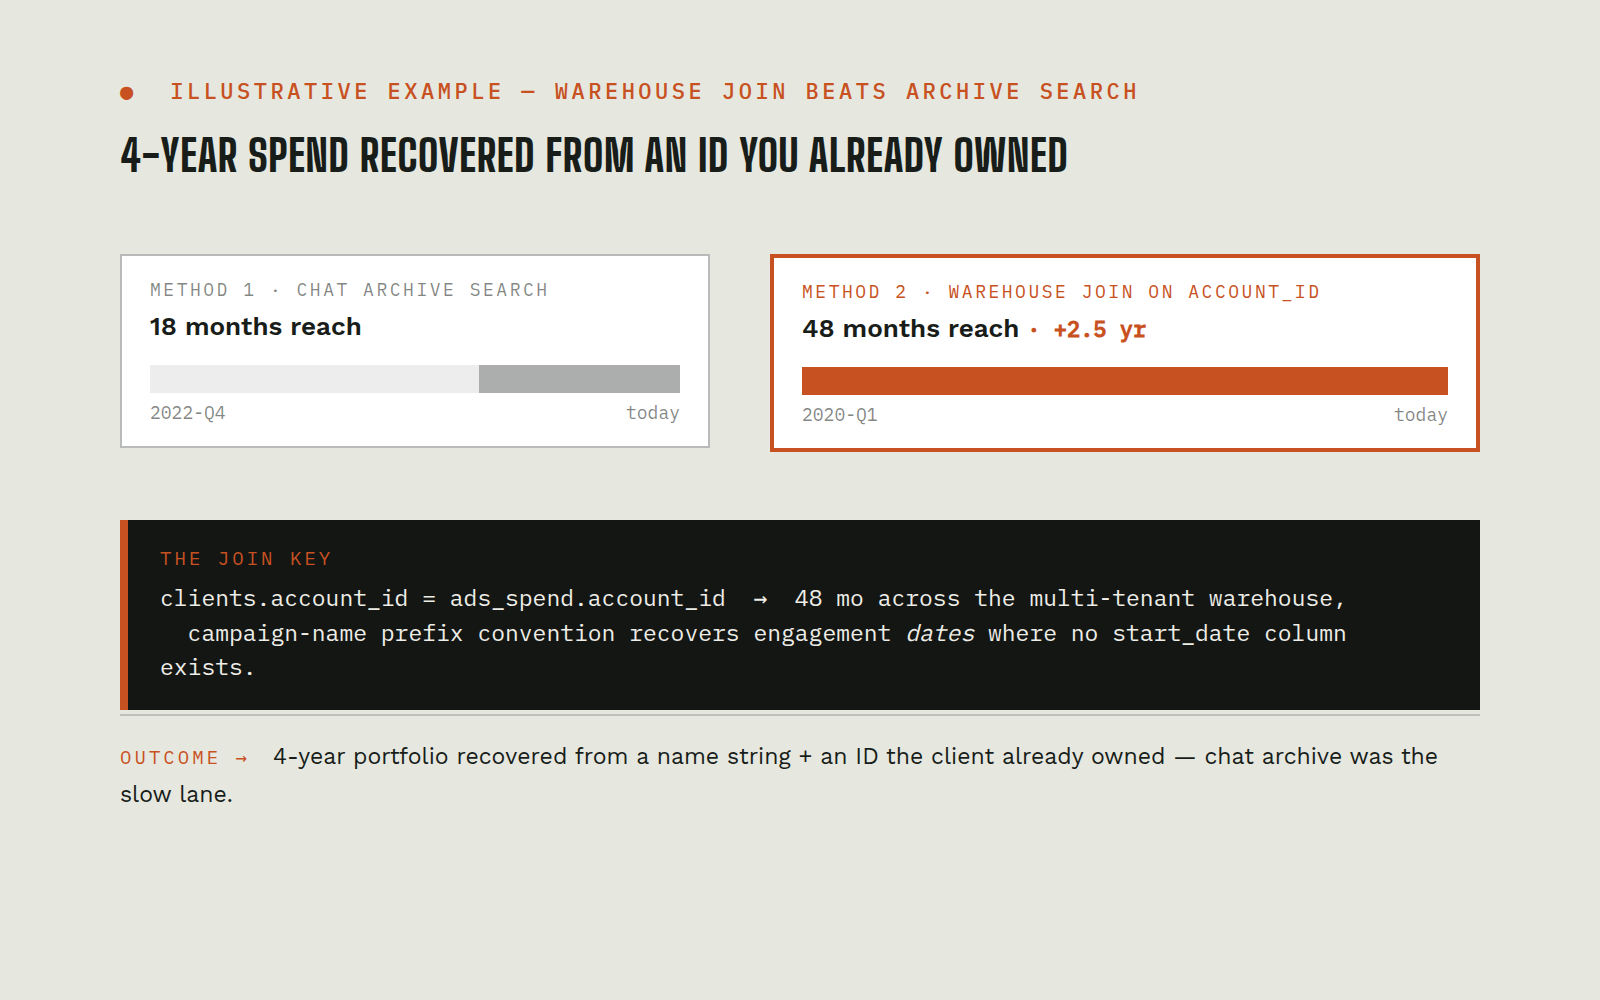Click the word "exists." in the dark panel
The image size is (1600, 1000).
pyautogui.click(x=207, y=668)
